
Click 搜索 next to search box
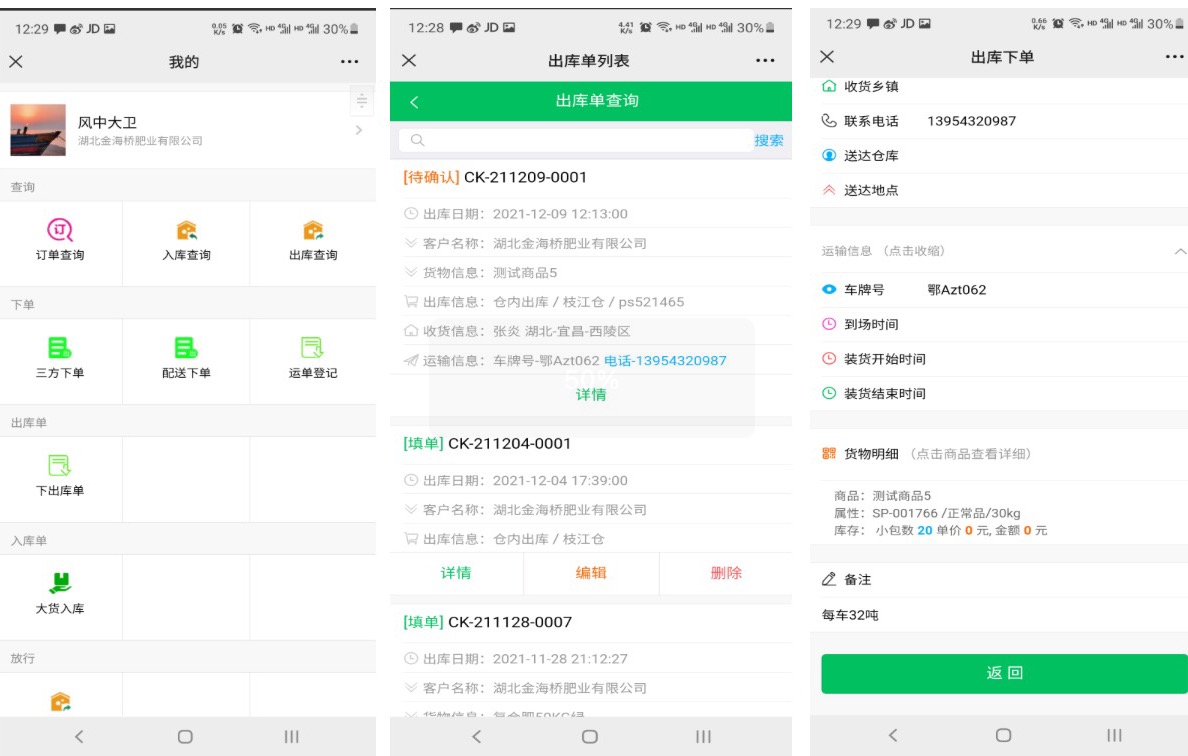(769, 141)
